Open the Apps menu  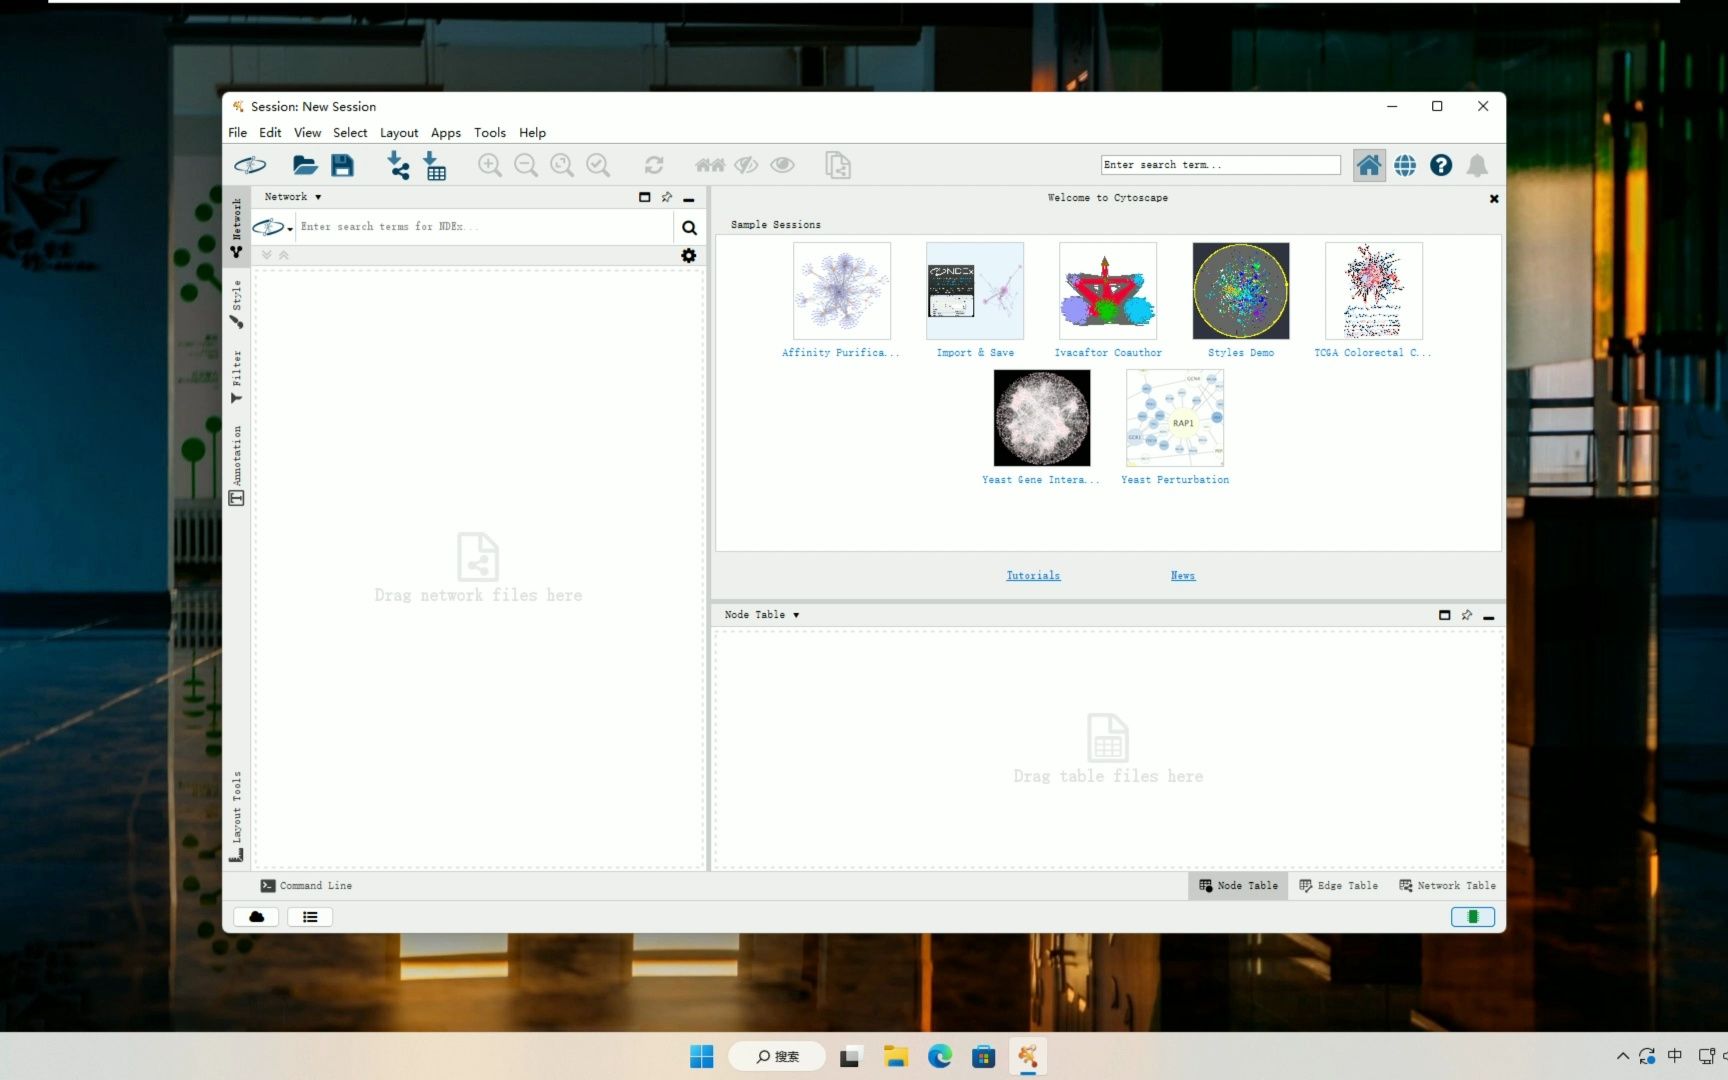[446, 132]
